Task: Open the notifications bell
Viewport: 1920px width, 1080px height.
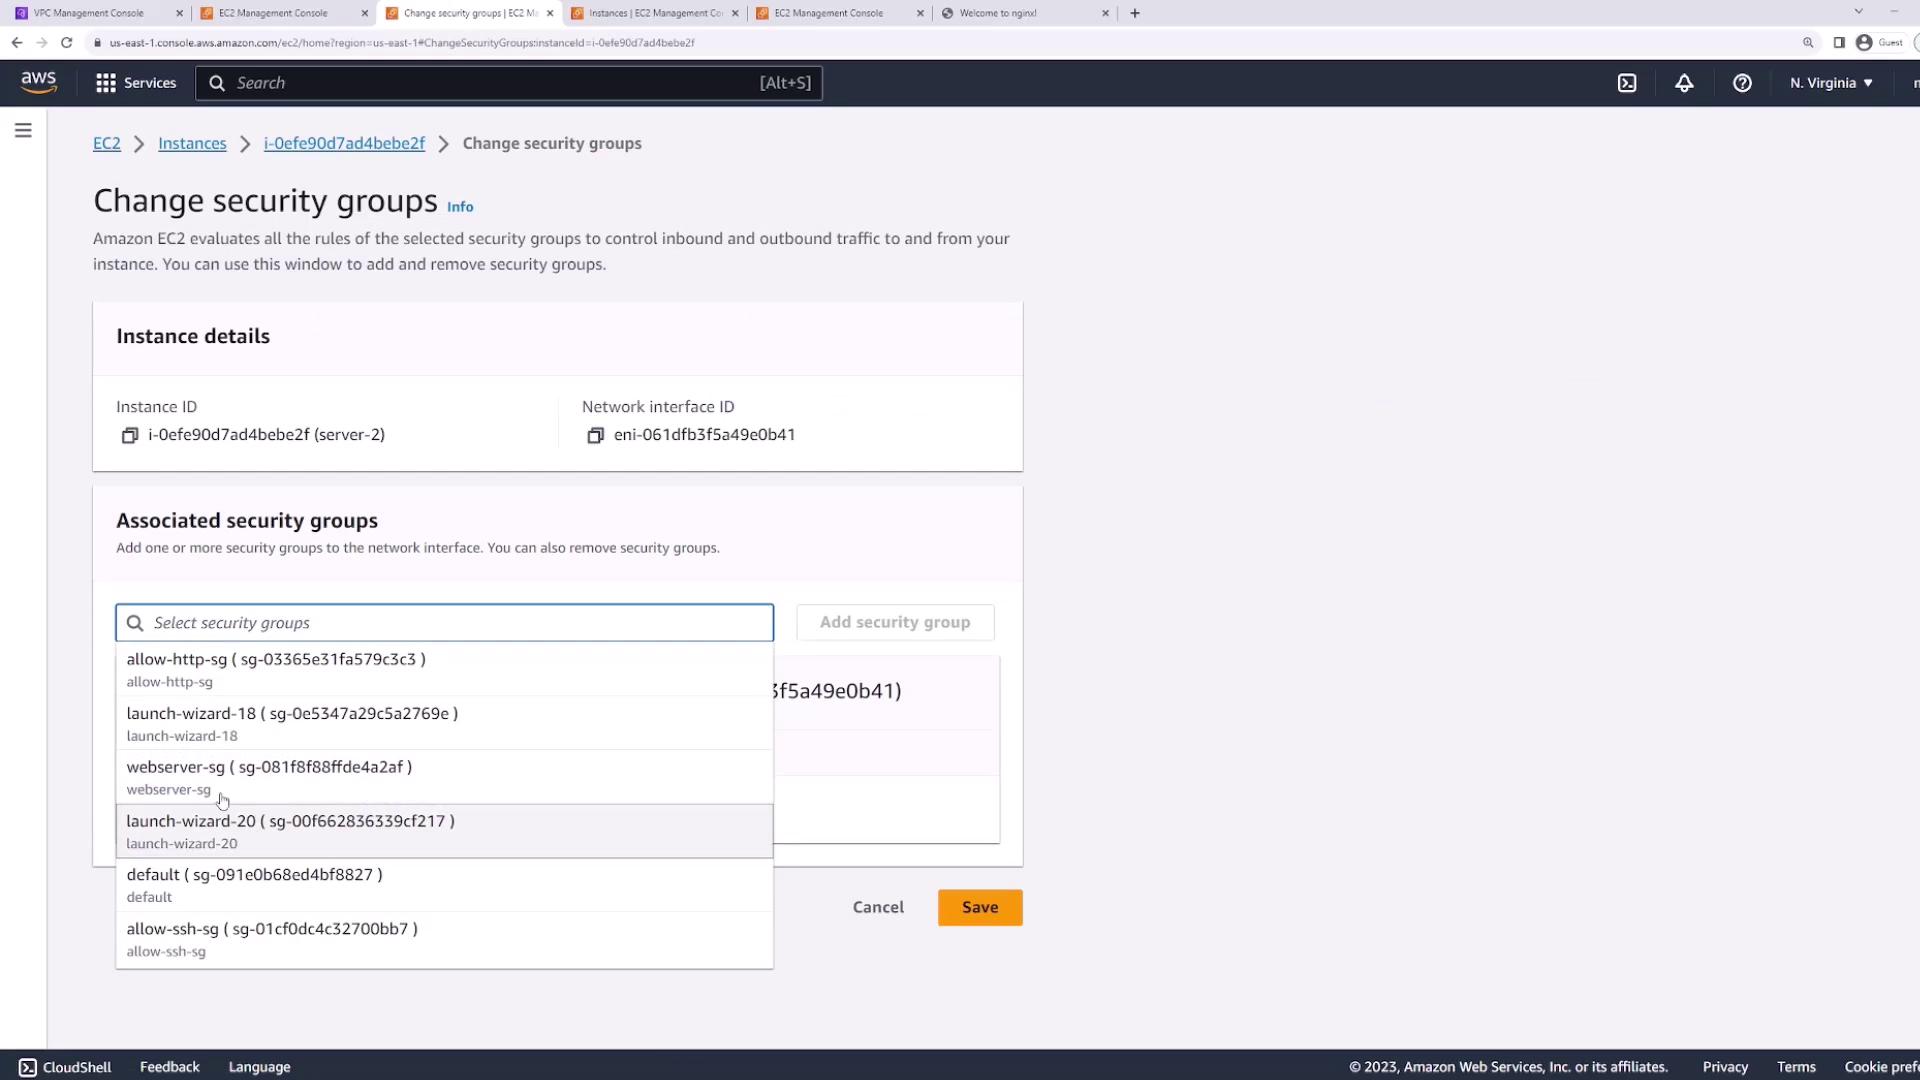Action: [1684, 83]
